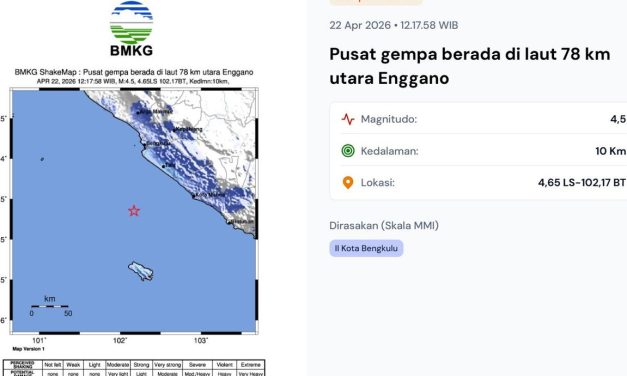627x376 pixels.
Task: Select the II Kota Bengkulu MMI badge
Action: 366,248
